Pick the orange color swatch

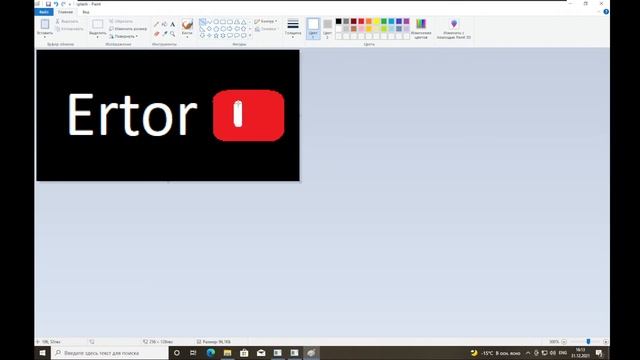click(x=369, y=21)
